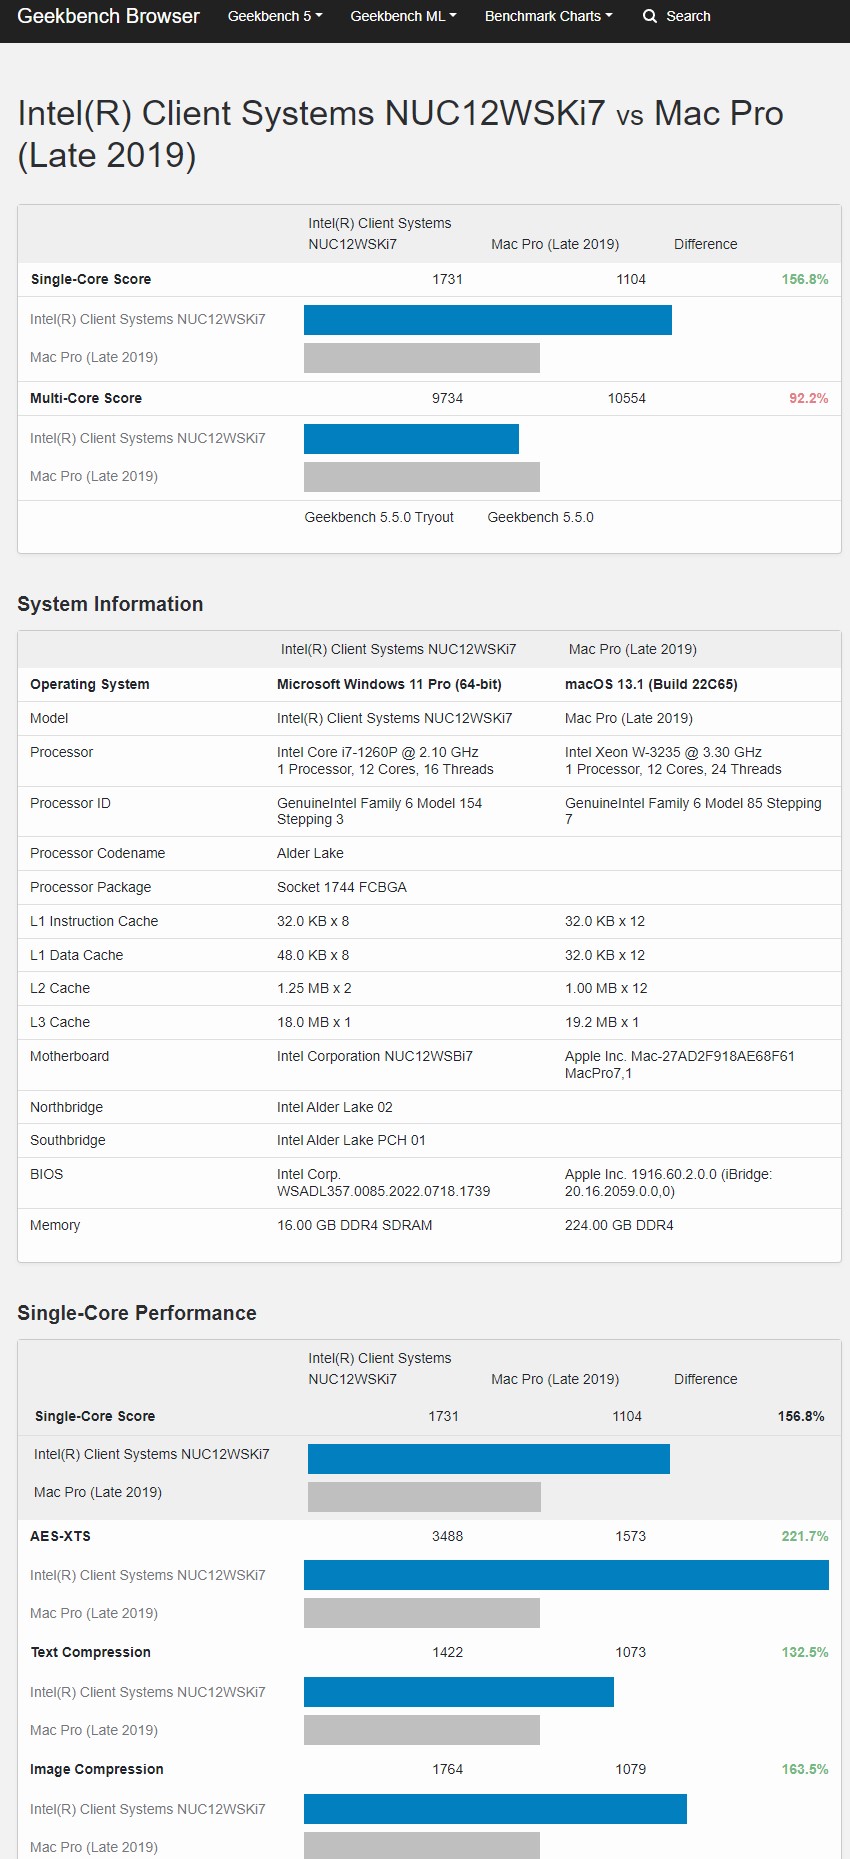The width and height of the screenshot is (850, 1859).
Task: Click the blue Image Compression bar
Action: tap(495, 1809)
